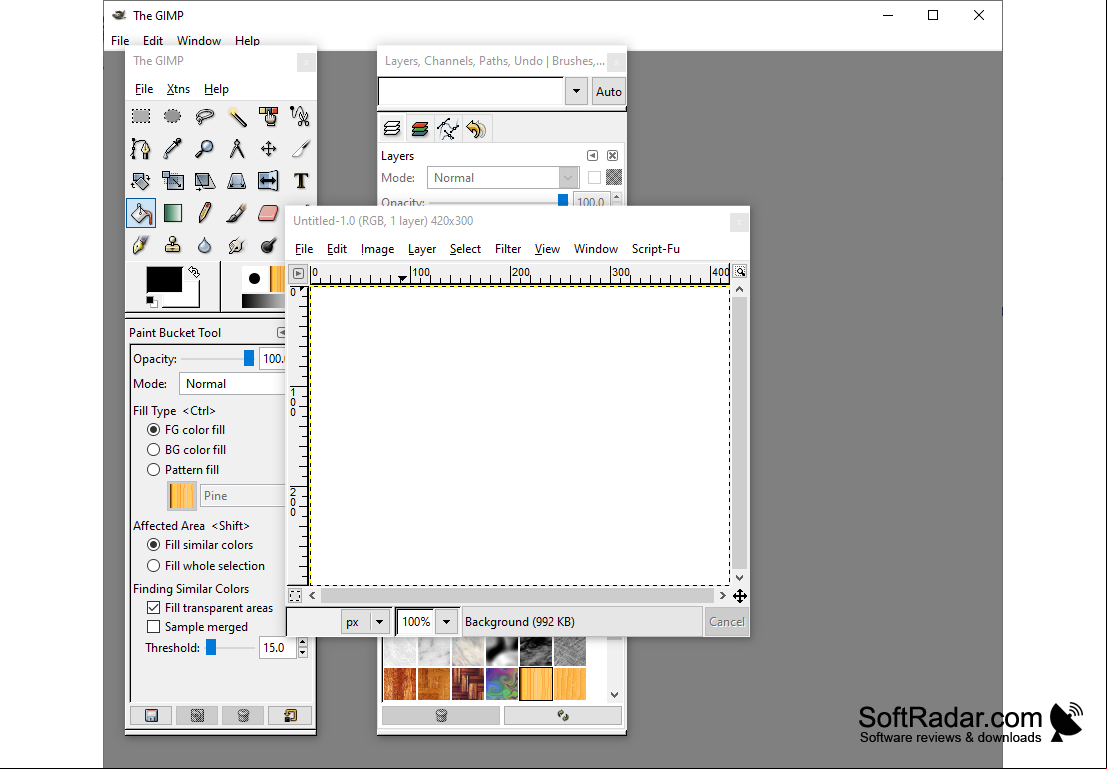Select the Intelligent Scissors tool

[x=300, y=116]
